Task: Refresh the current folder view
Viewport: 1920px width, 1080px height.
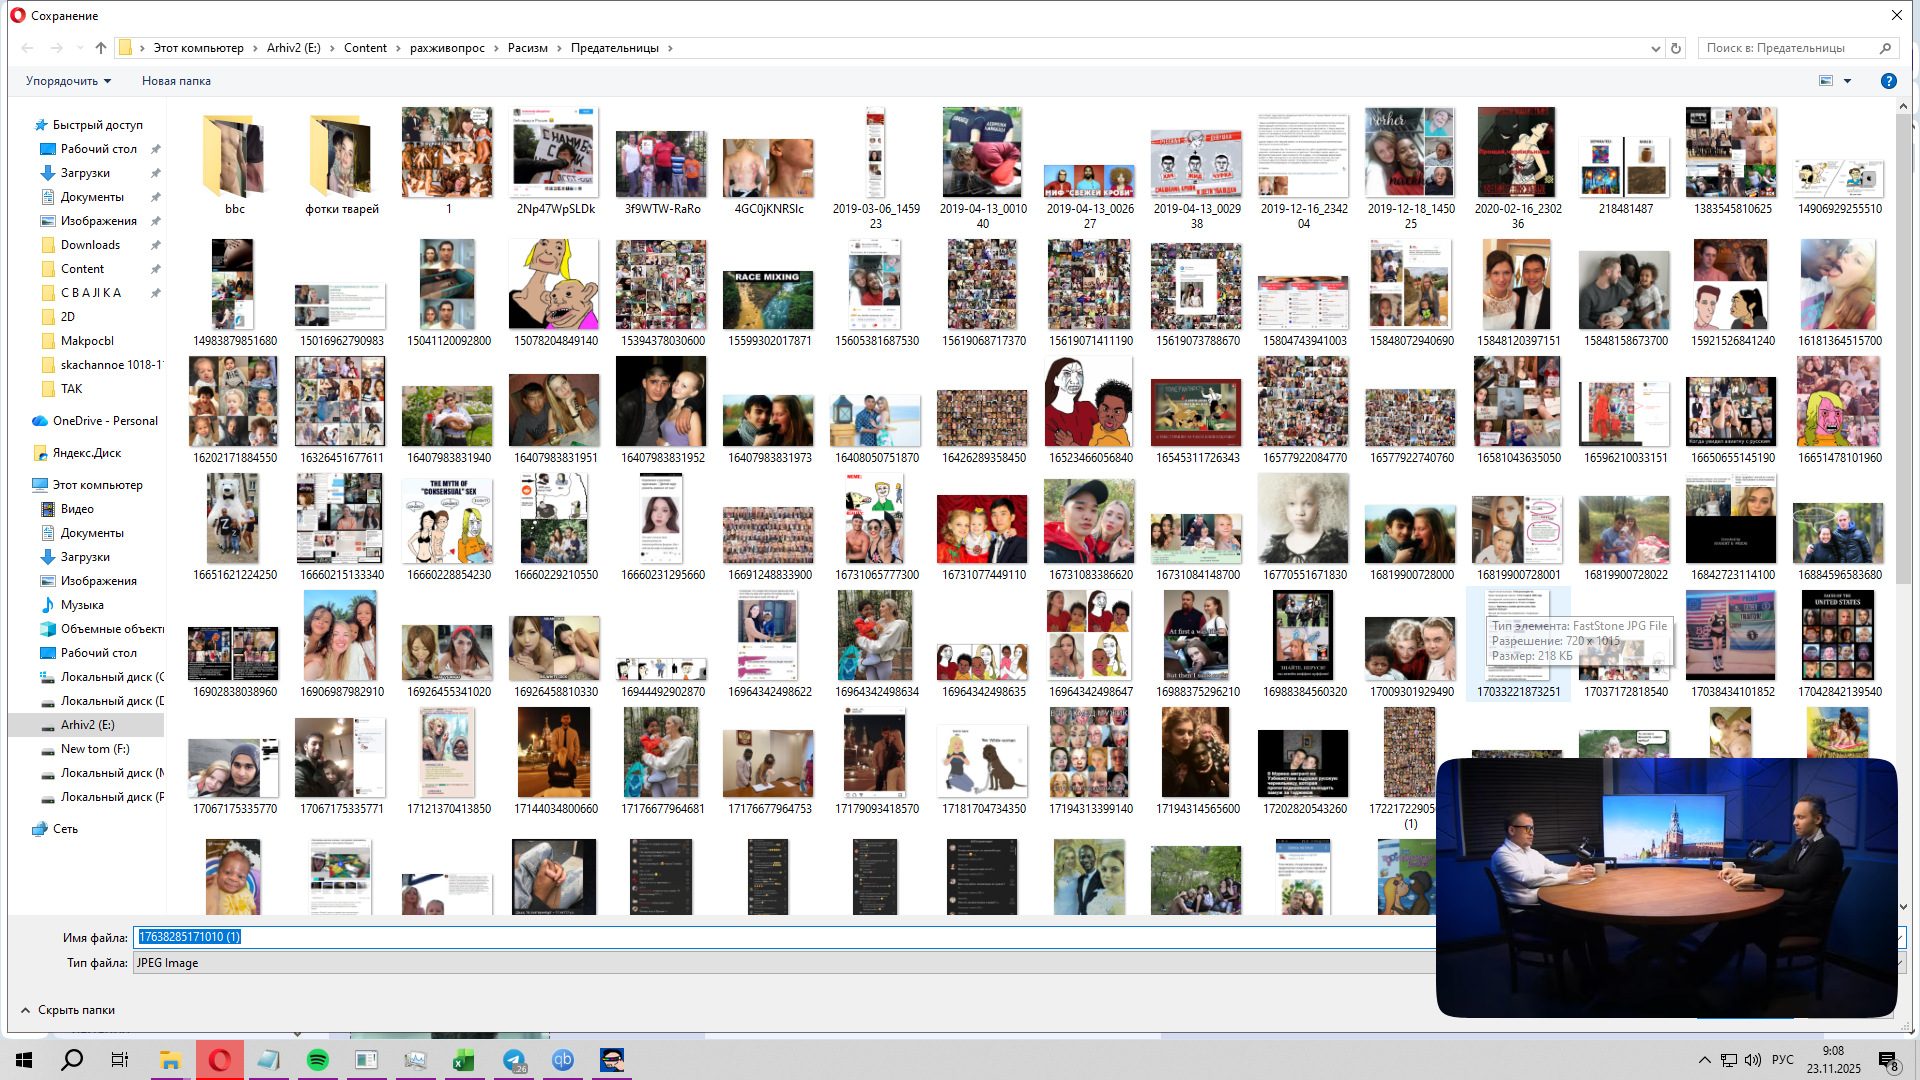Action: pos(1676,48)
